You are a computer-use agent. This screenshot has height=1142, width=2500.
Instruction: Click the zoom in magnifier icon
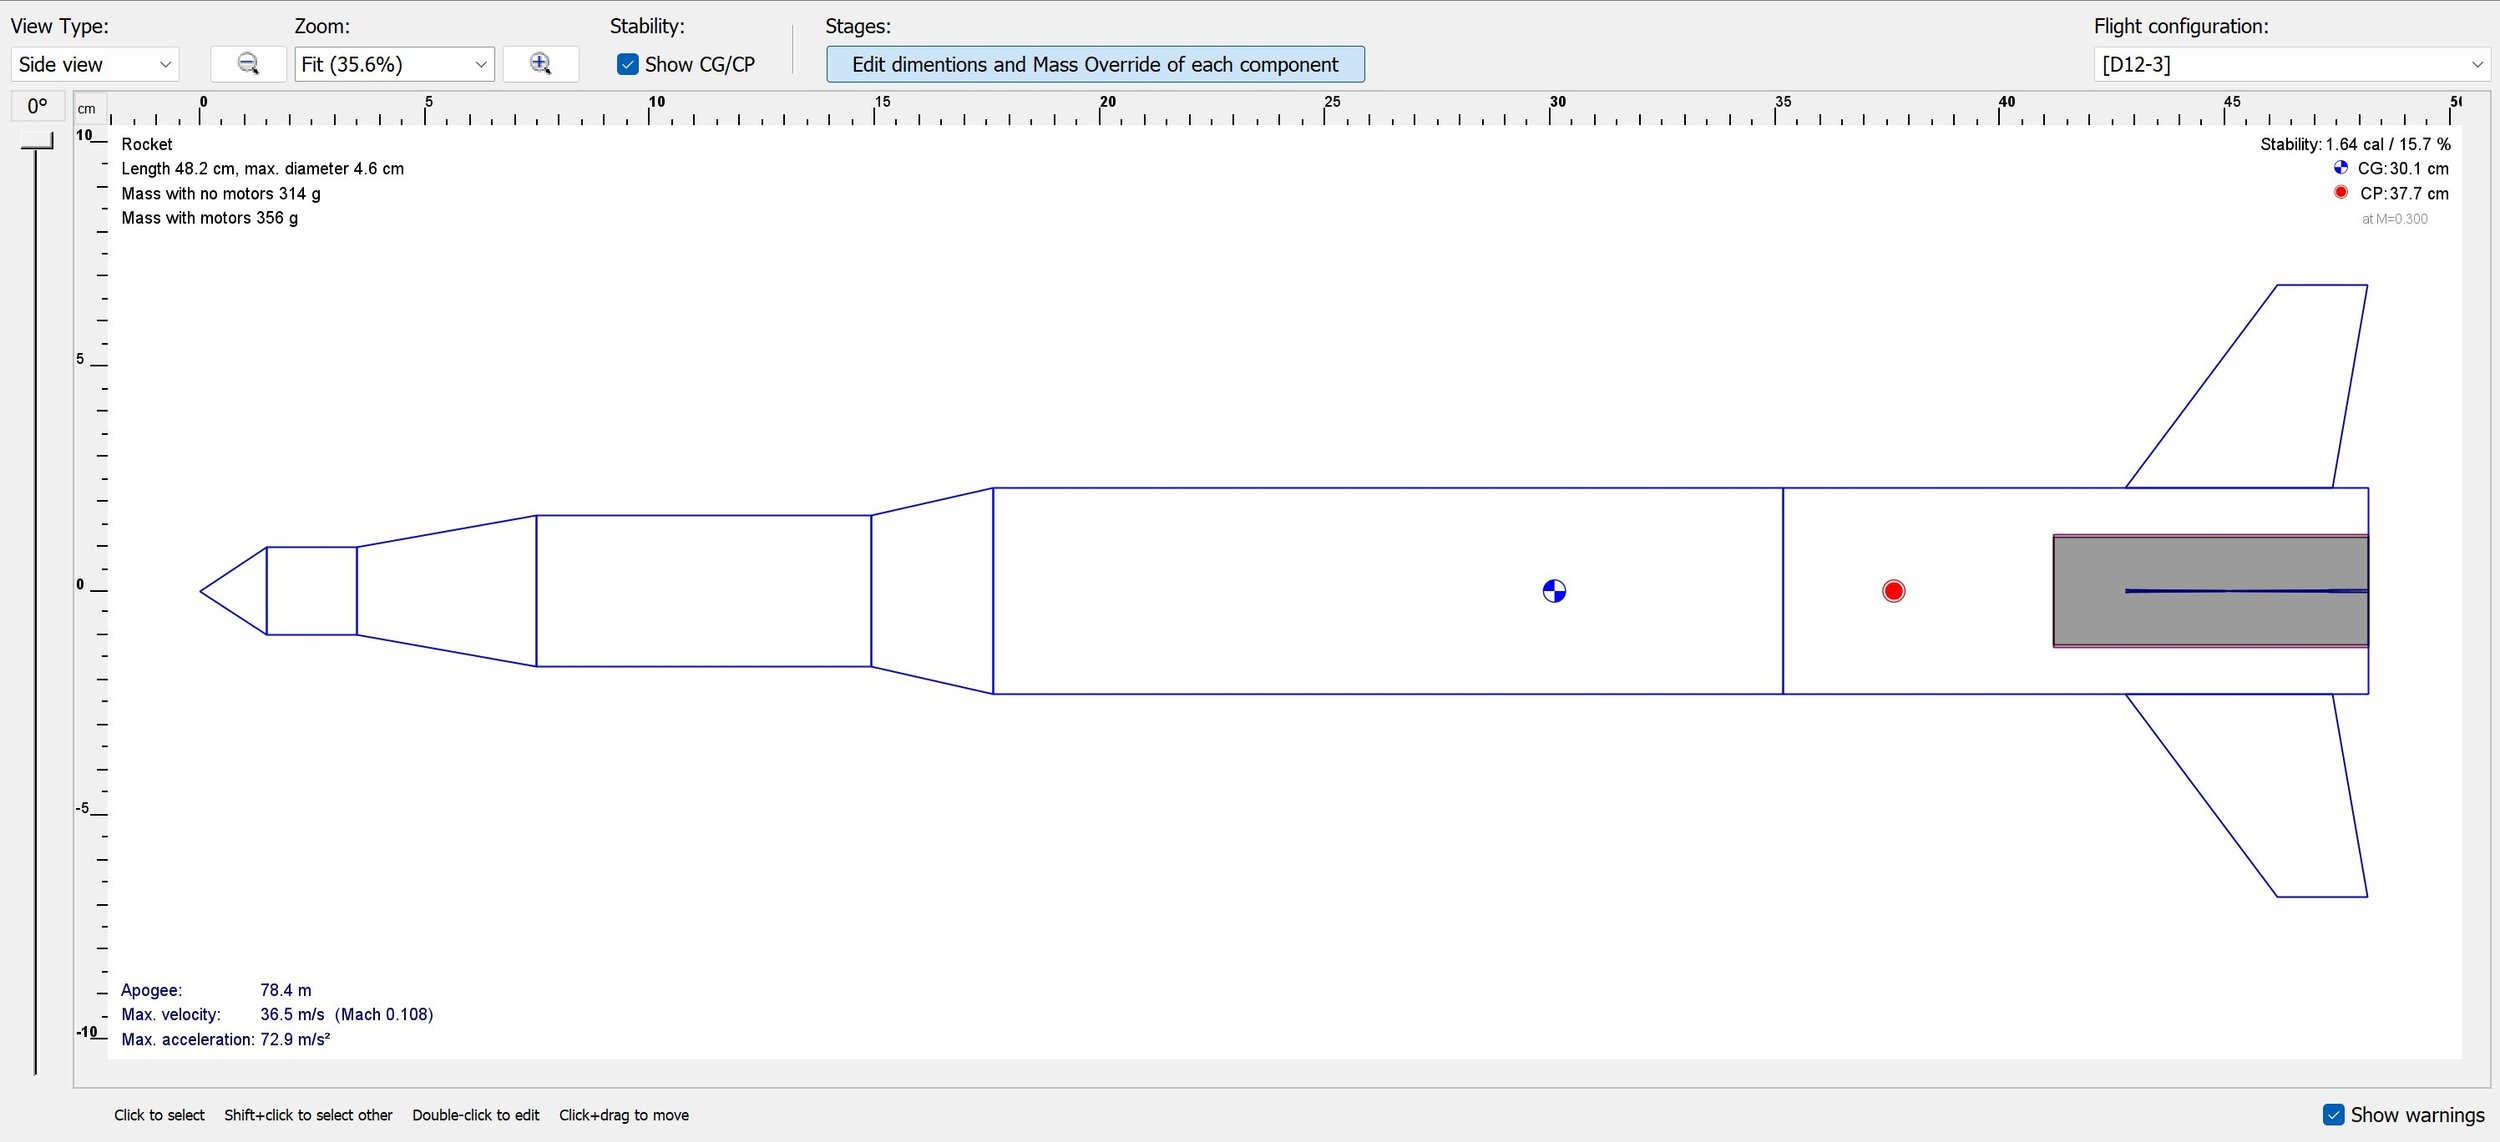[540, 64]
